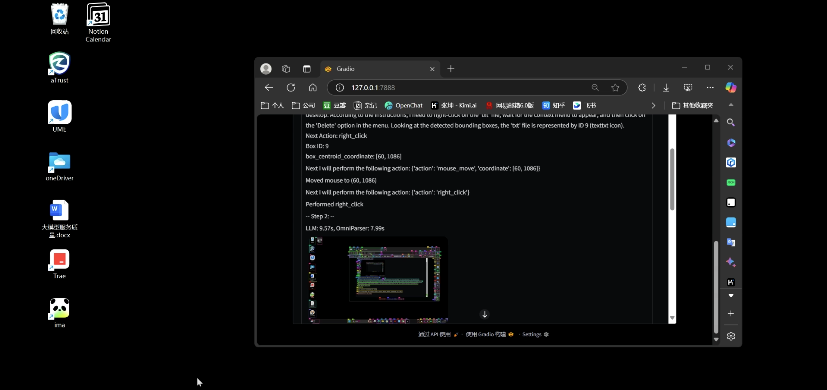Open the Feishu bookmark
This screenshot has height=390, width=827.
(x=584, y=106)
